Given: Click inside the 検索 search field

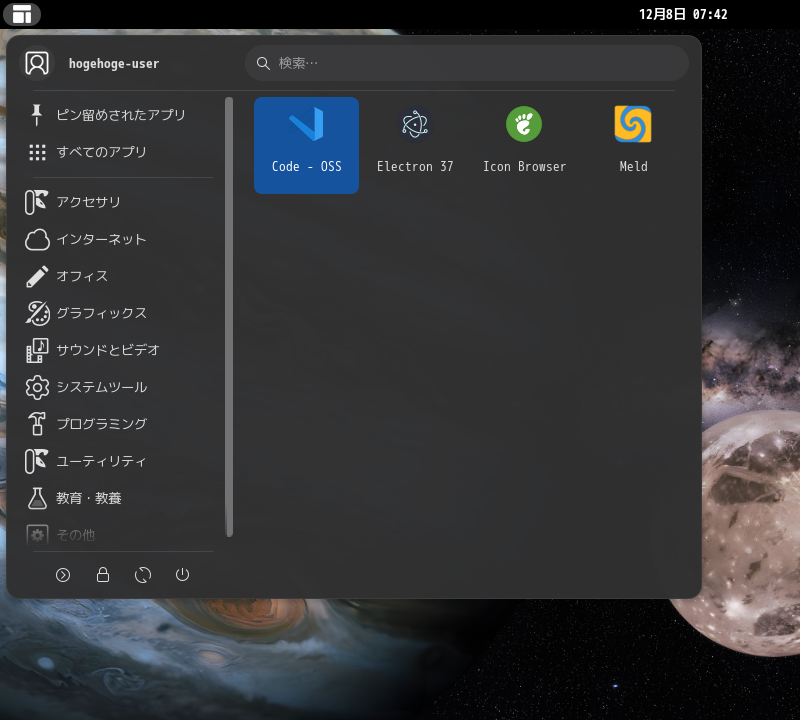Looking at the screenshot, I should pyautogui.click(x=466, y=62).
